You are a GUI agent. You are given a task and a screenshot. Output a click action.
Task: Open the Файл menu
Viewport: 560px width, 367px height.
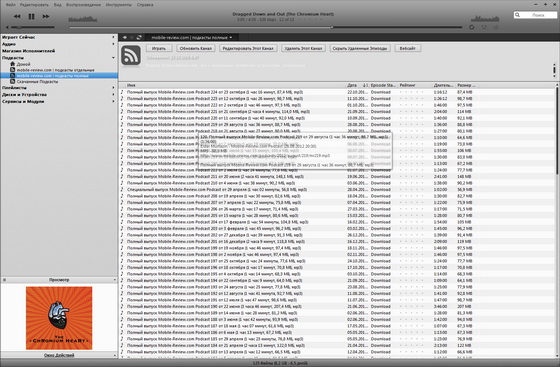click(10, 5)
